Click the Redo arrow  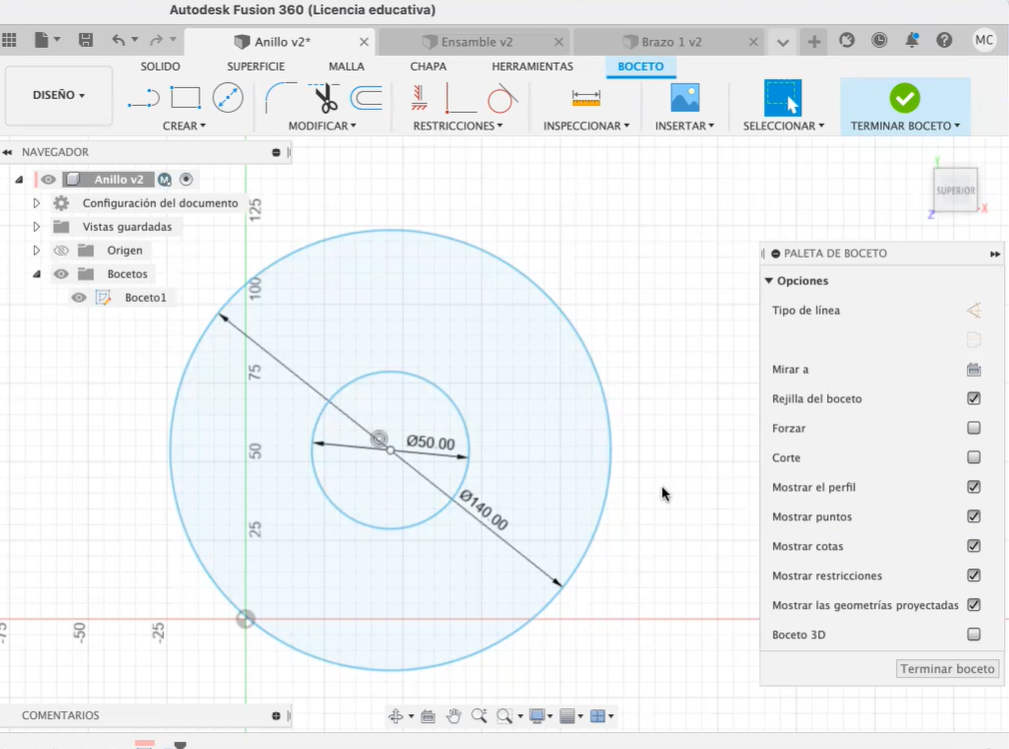pyautogui.click(x=156, y=40)
